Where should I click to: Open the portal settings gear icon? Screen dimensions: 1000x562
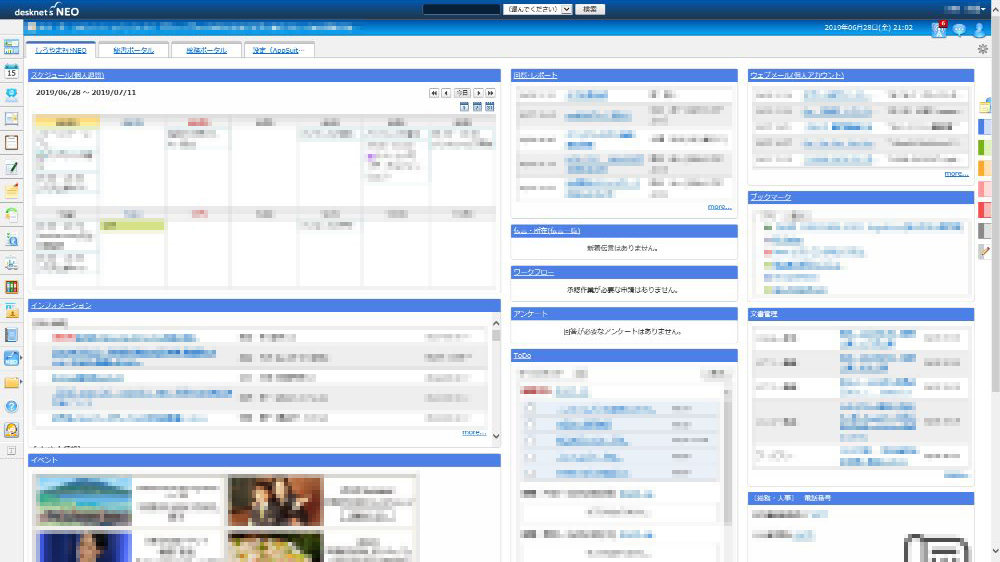(983, 49)
